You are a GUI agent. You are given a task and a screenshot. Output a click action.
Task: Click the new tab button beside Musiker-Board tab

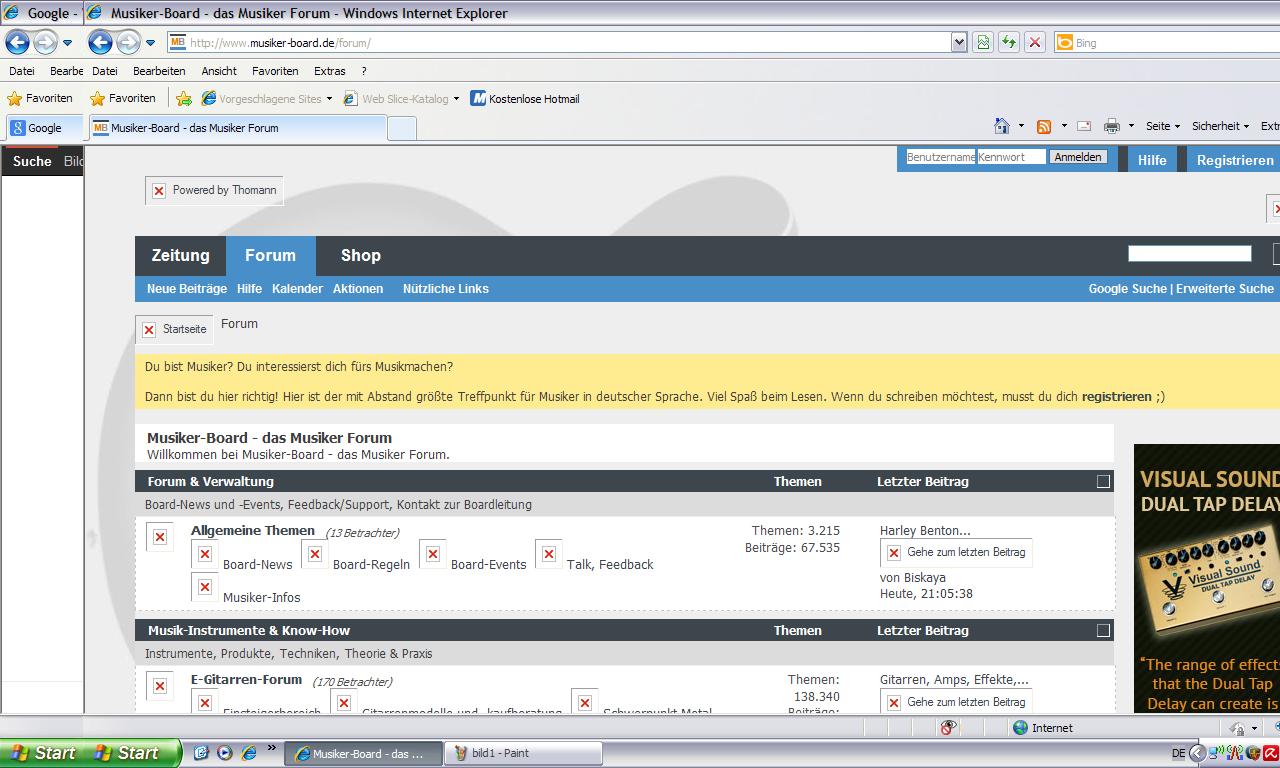pyautogui.click(x=402, y=128)
